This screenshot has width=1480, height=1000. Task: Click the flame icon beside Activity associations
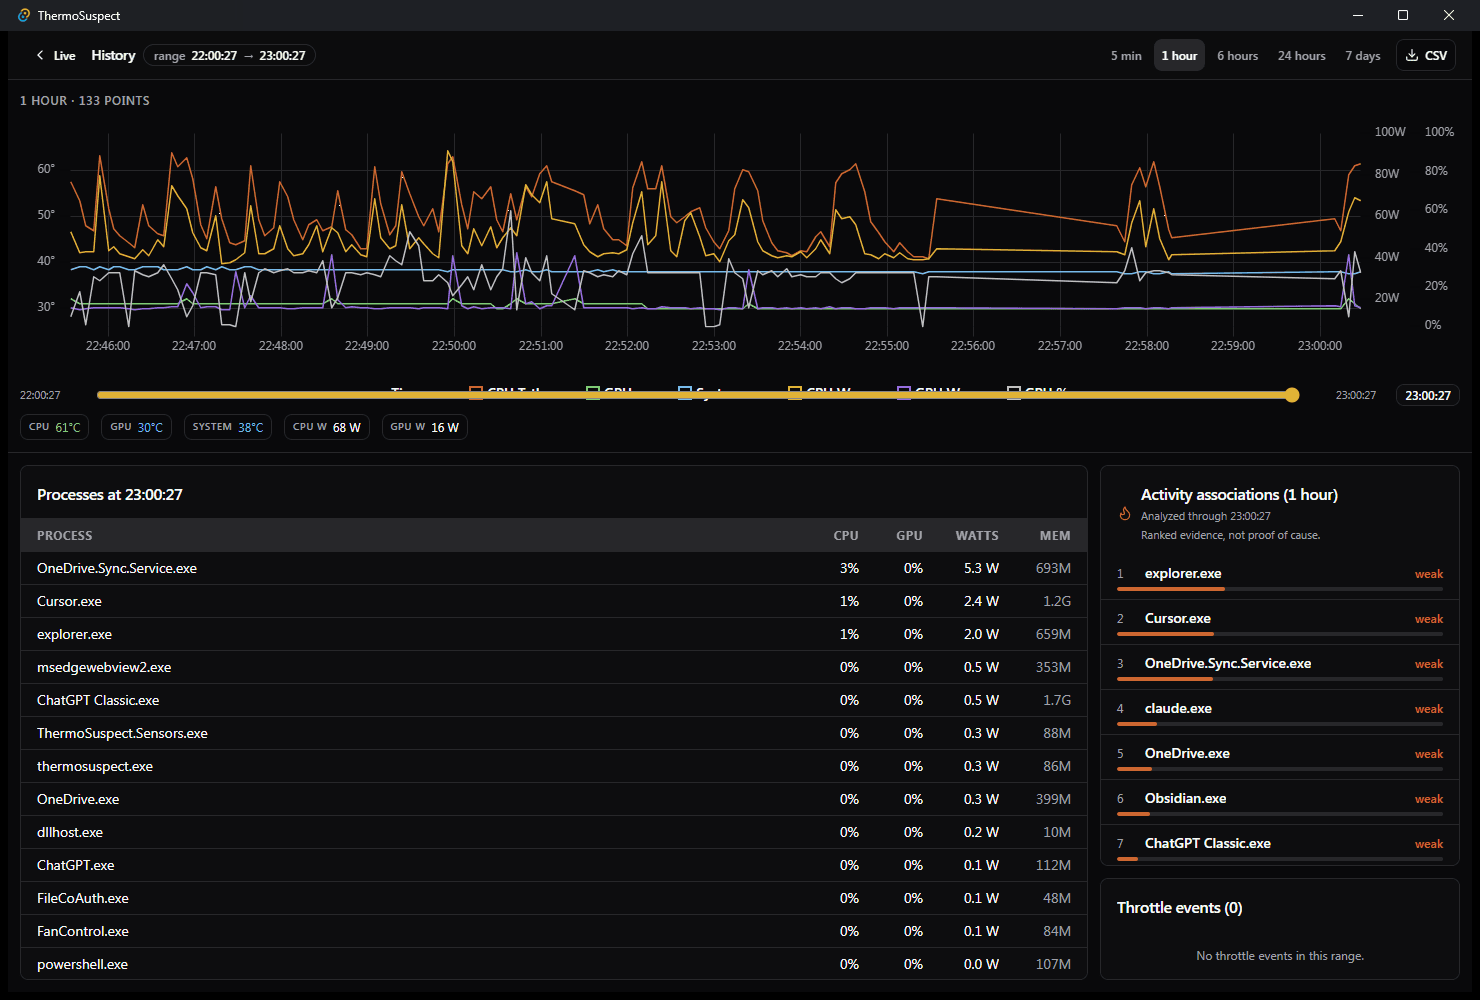click(x=1125, y=513)
